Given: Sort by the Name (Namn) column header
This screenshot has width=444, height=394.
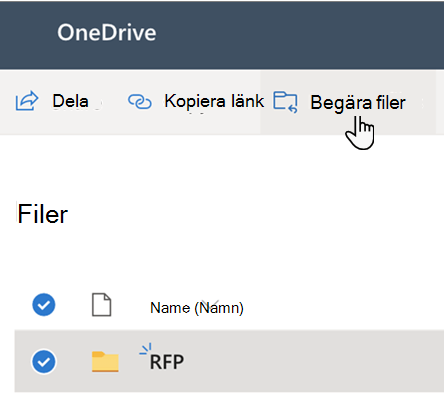Looking at the screenshot, I should (197, 308).
